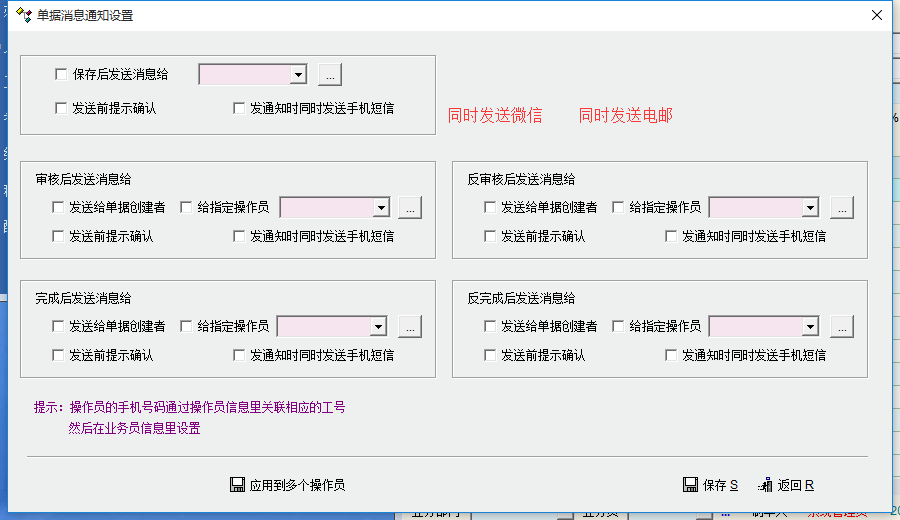Check 发通知时同时发送手机短信 in 反完成后 group
The image size is (900, 520).
click(x=672, y=355)
